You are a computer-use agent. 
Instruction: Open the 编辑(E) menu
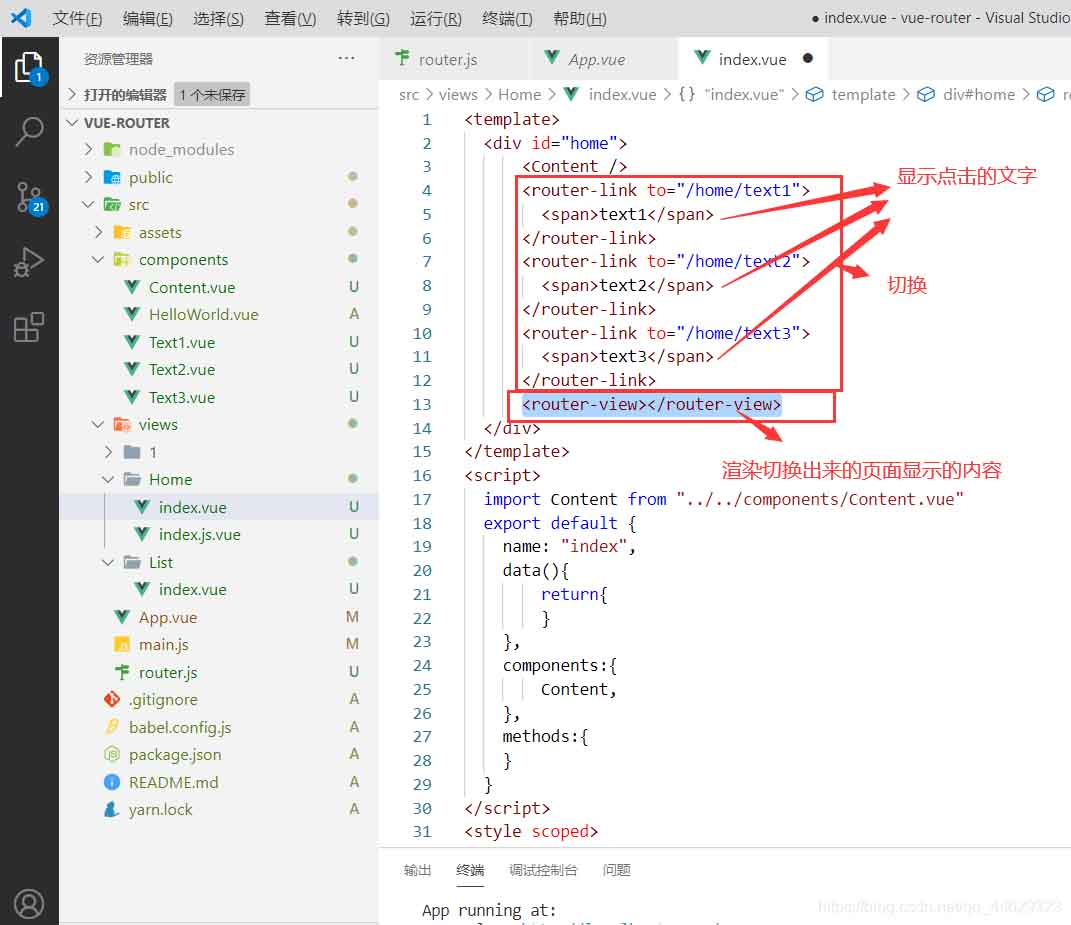point(148,18)
